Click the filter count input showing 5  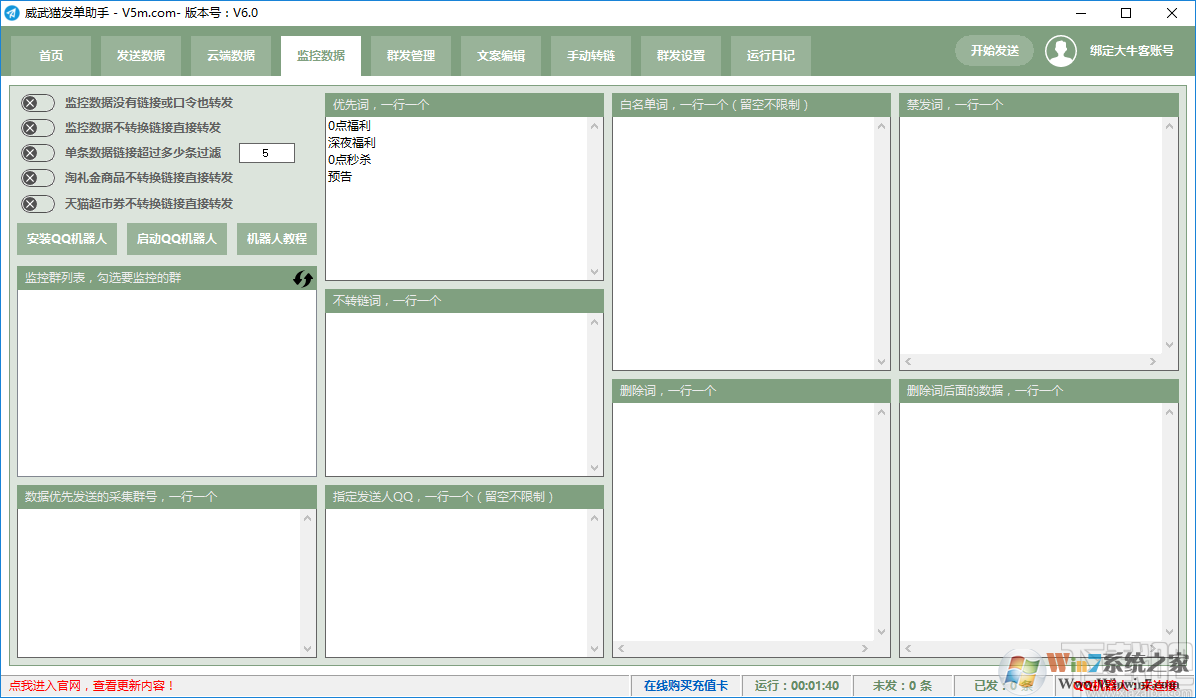click(x=266, y=153)
